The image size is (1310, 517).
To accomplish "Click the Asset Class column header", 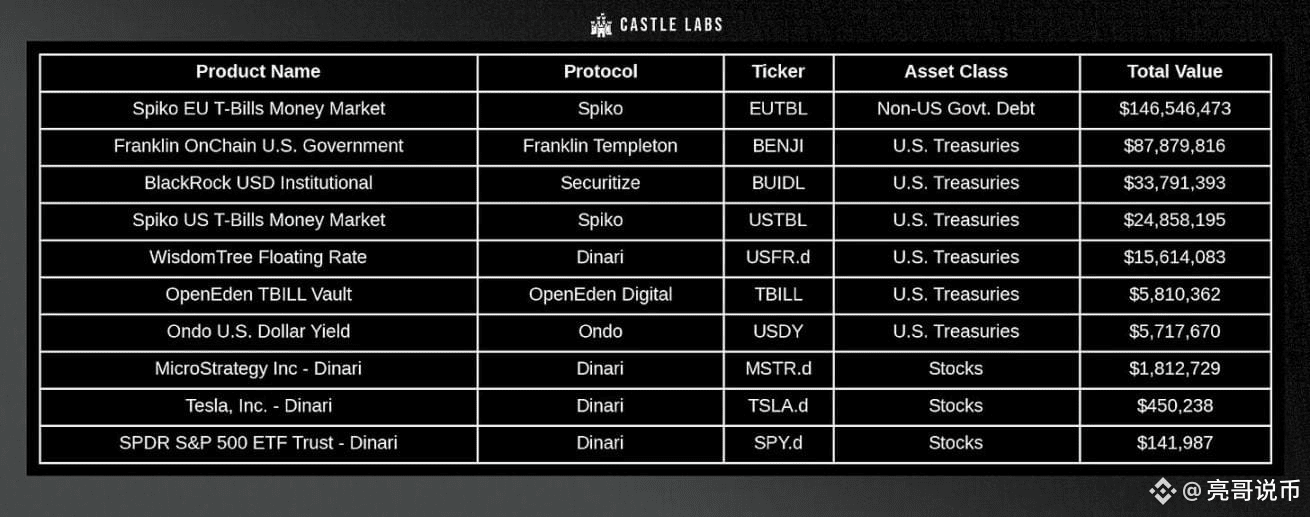I will pyautogui.click(x=956, y=71).
